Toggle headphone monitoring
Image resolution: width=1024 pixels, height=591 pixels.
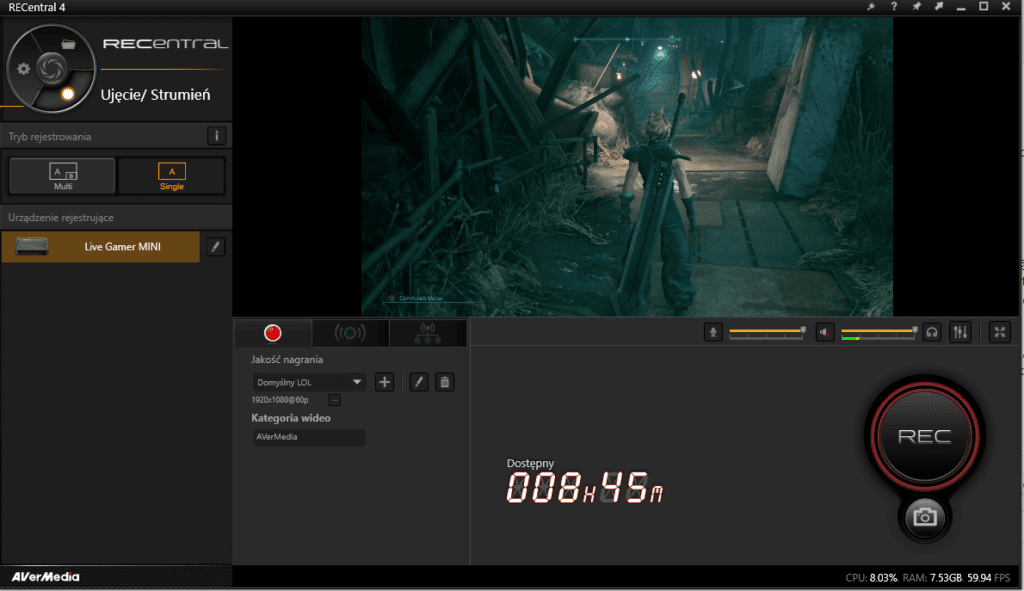pyautogui.click(x=932, y=332)
